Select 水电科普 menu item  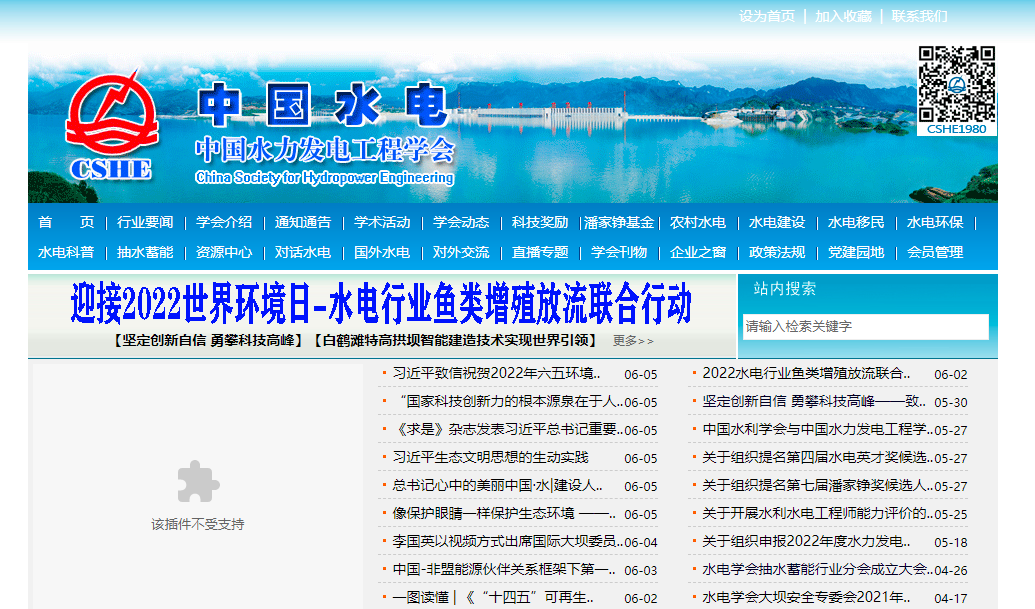(66, 252)
